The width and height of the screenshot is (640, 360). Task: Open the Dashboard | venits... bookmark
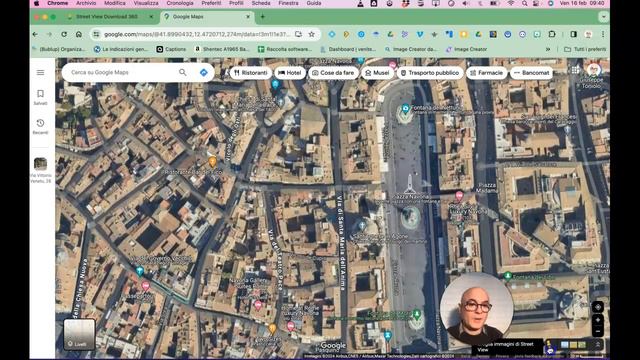(x=348, y=49)
